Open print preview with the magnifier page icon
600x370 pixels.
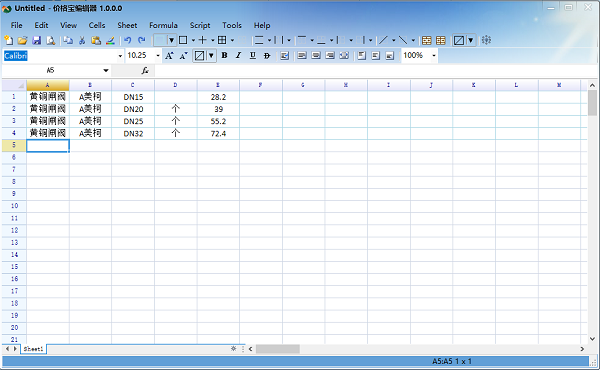tap(51, 40)
